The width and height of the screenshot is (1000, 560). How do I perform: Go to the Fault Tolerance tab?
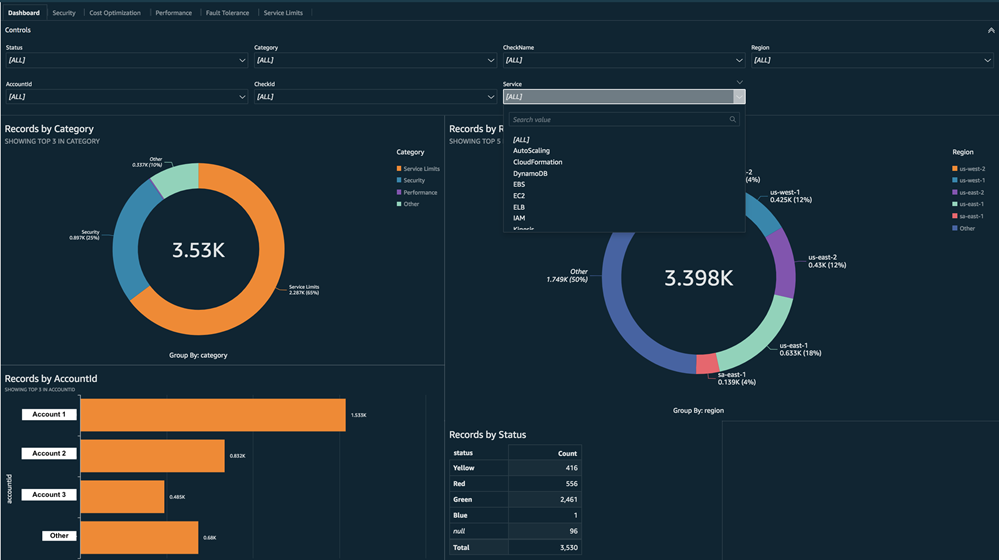[227, 13]
